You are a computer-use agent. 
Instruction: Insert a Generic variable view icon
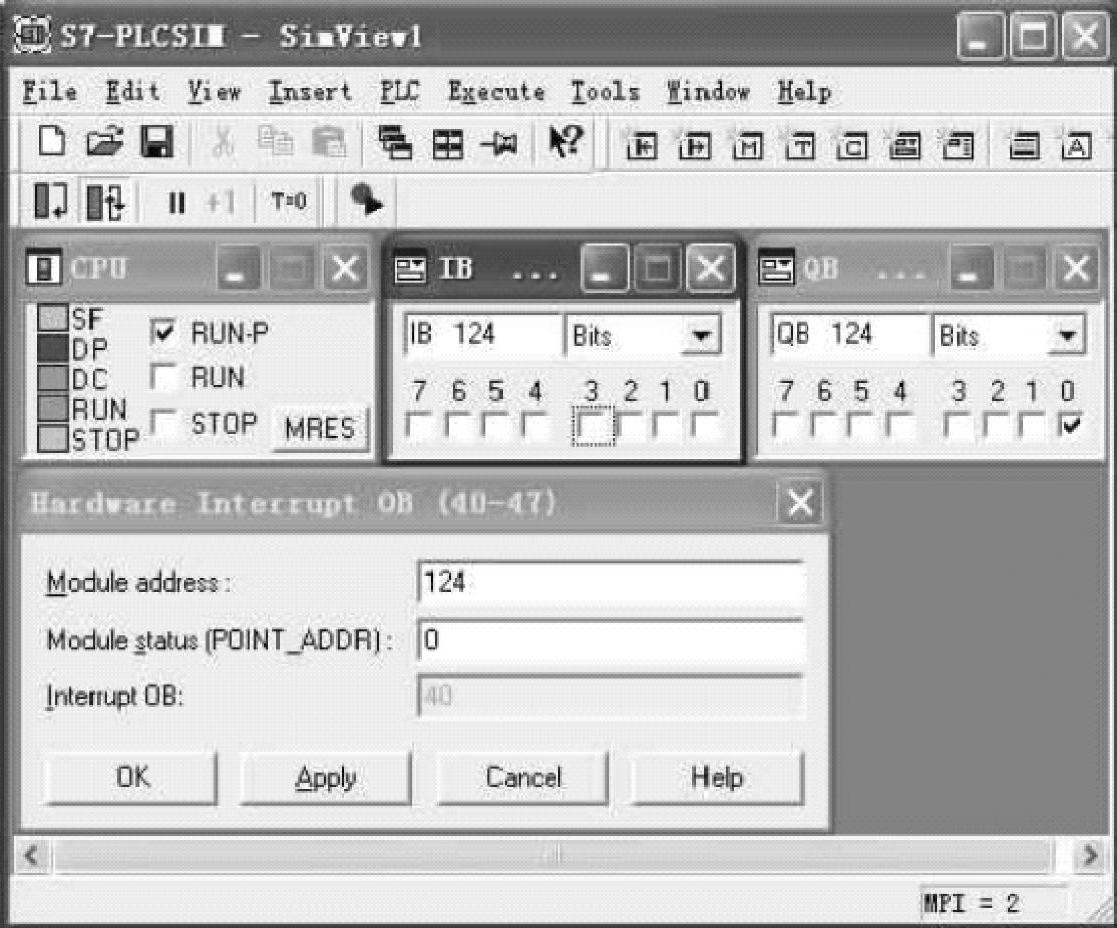coord(905,146)
